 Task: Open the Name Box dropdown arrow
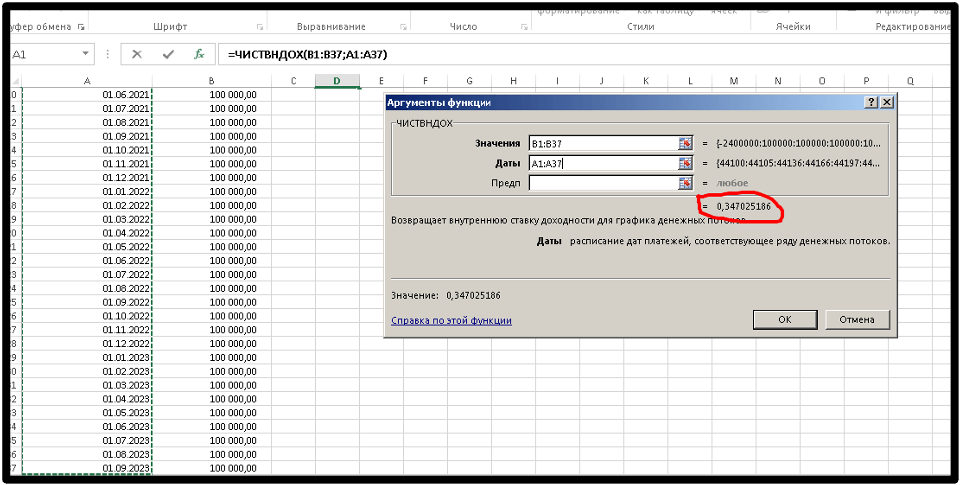coord(87,54)
